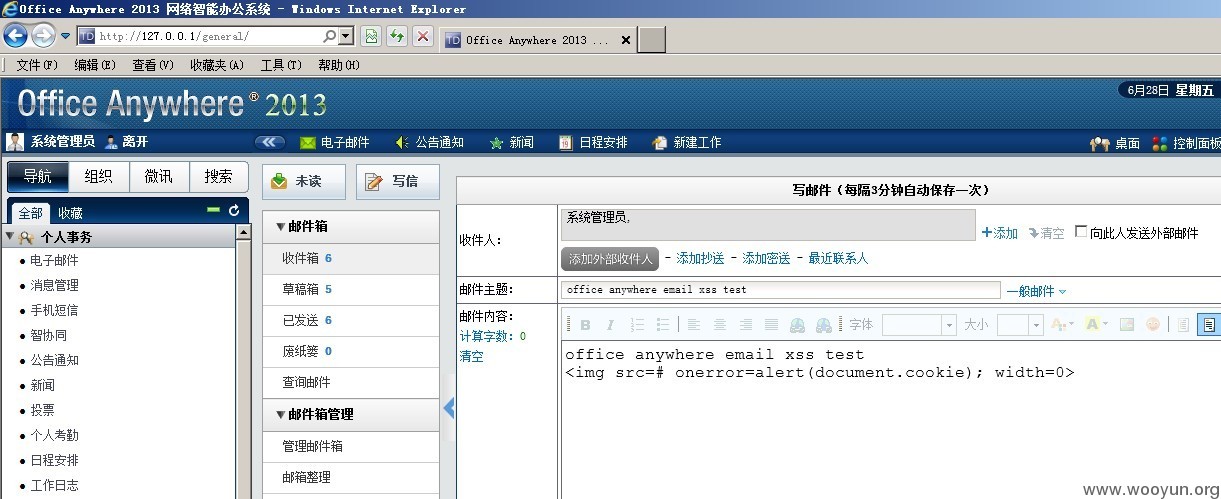Apply italic formatting in editor

pyautogui.click(x=610, y=325)
